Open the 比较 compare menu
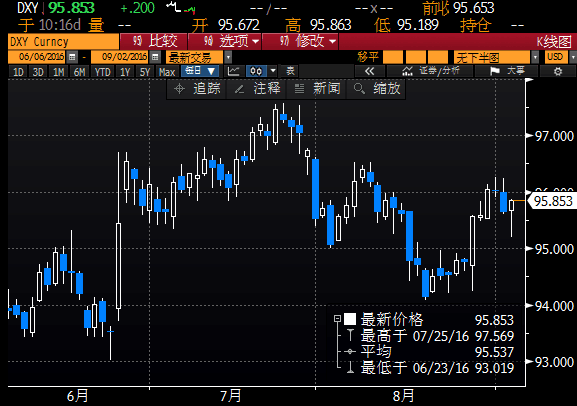The width and height of the screenshot is (577, 406). (154, 41)
